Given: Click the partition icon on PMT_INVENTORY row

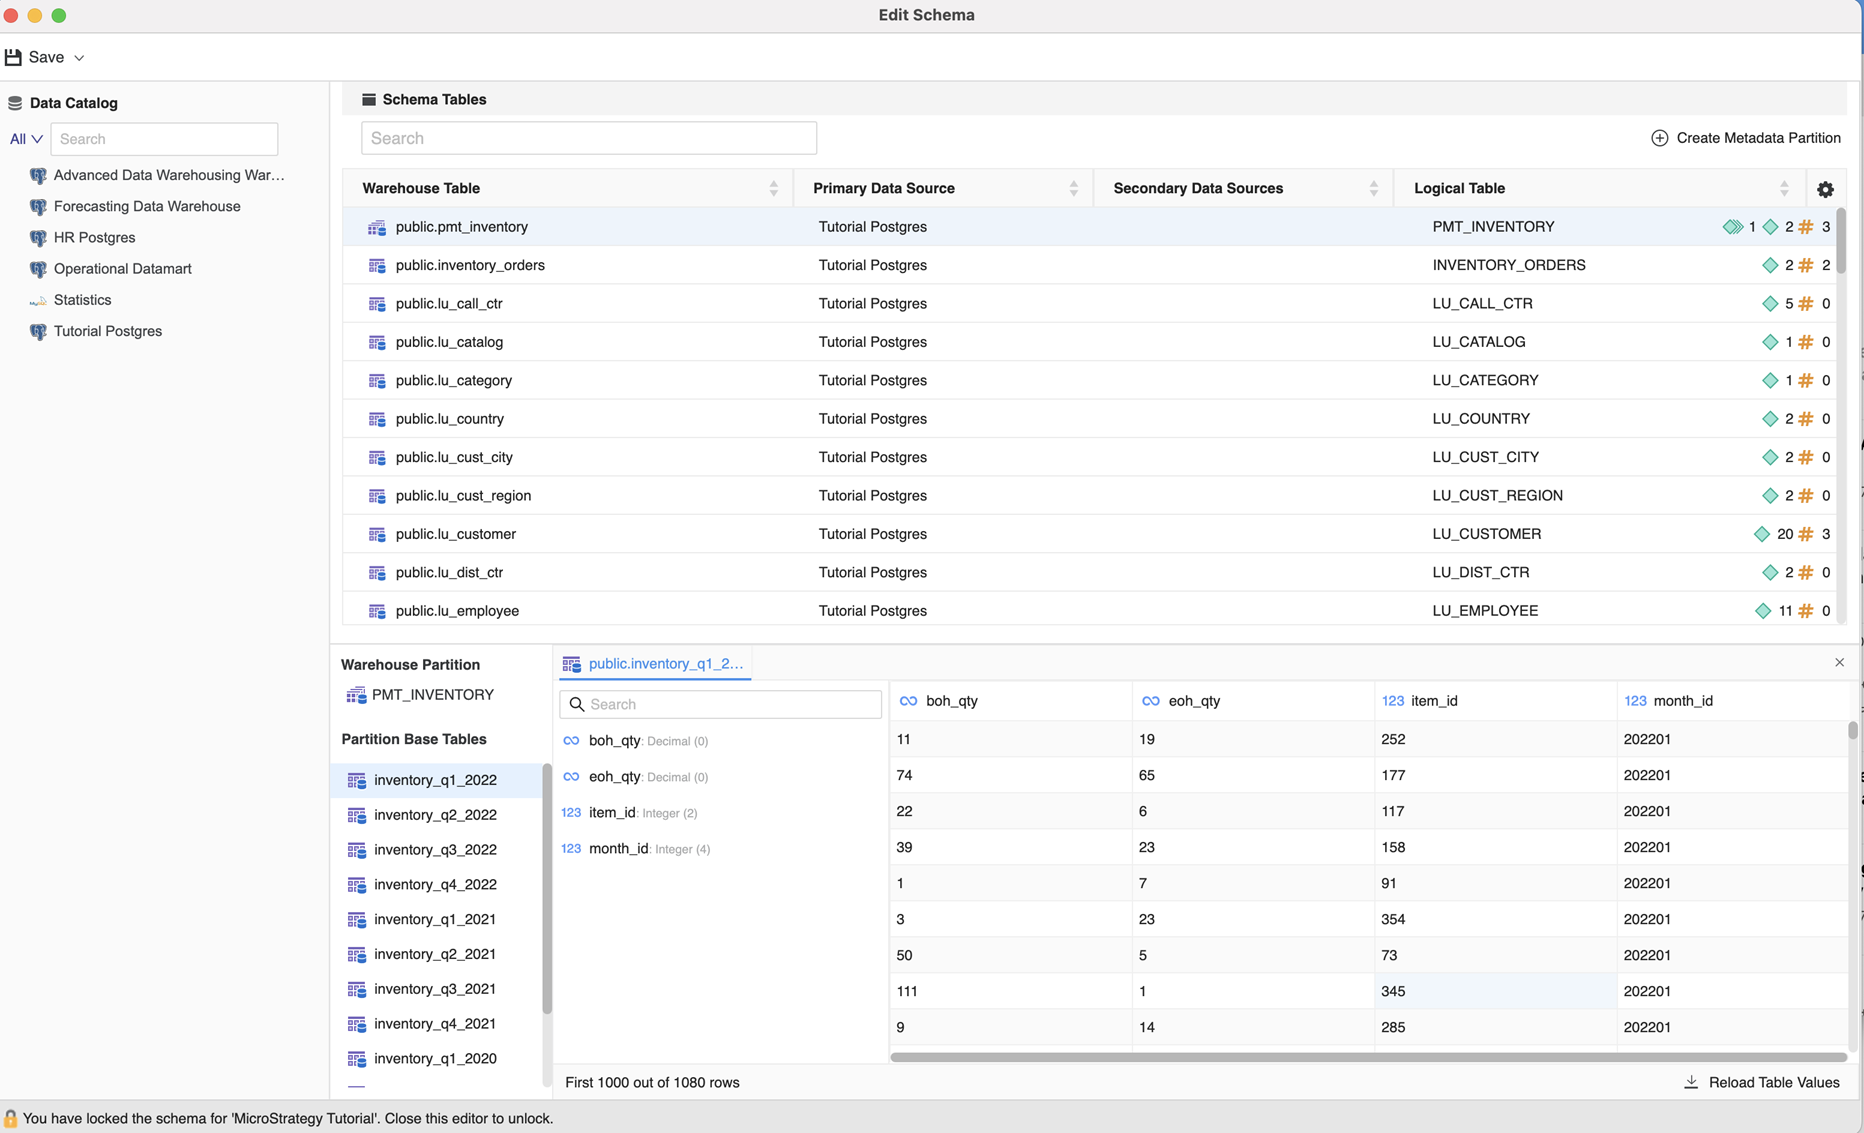Looking at the screenshot, I should tap(1732, 227).
